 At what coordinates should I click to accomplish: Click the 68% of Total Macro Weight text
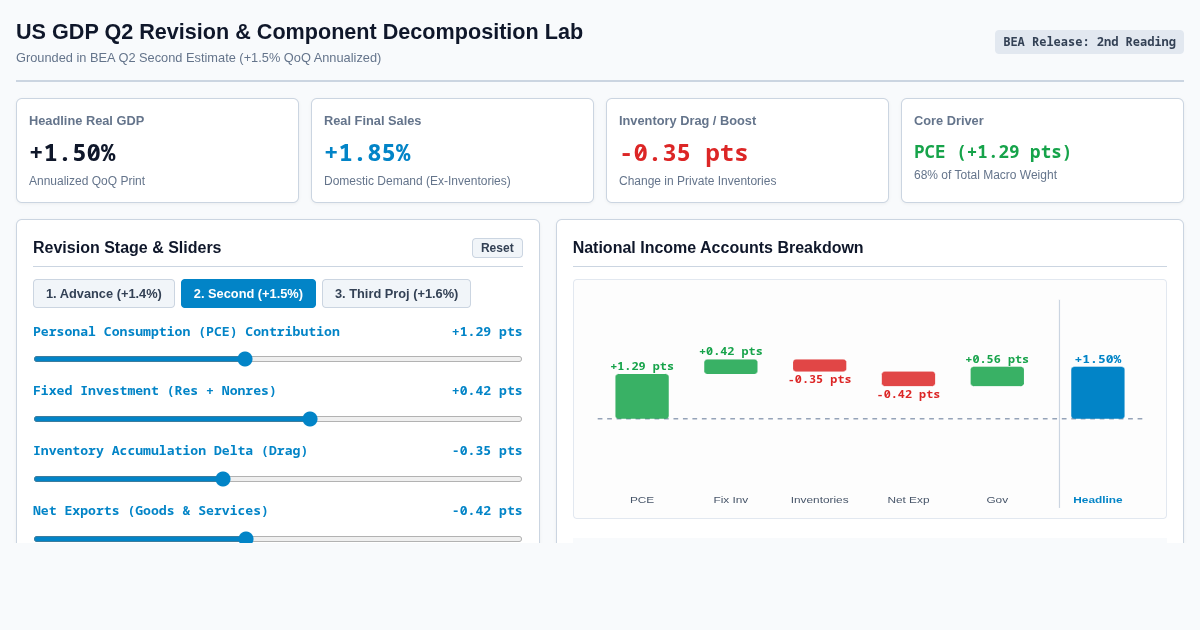[985, 175]
